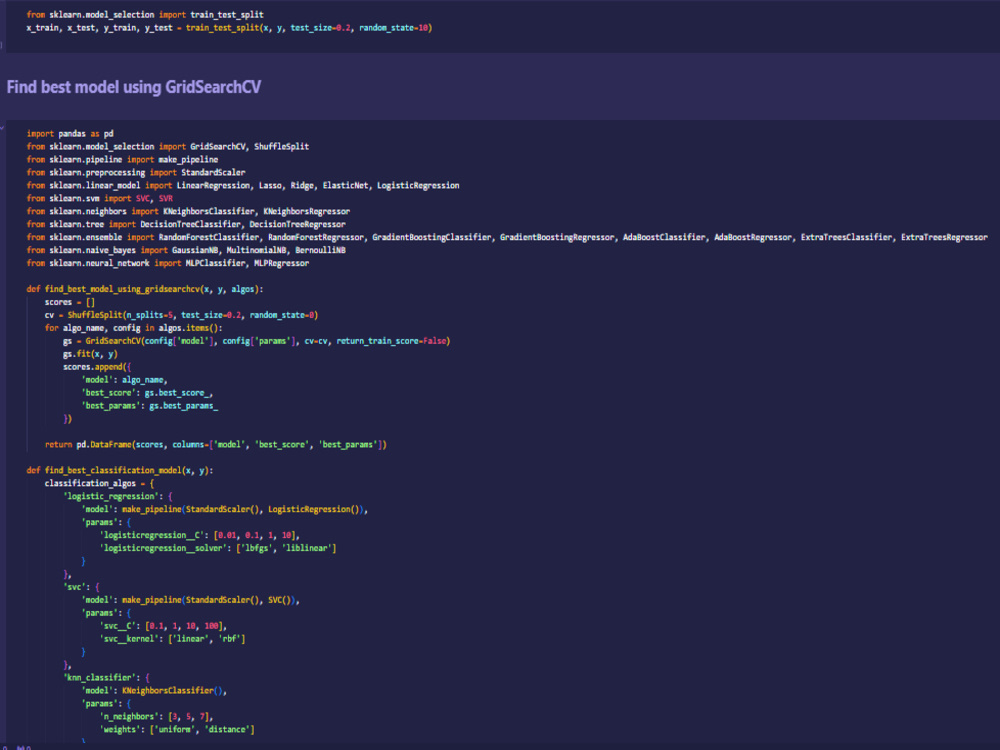Viewport: 1000px width, 750px height.
Task: Click the 'return pd.DataFrame' line
Action: [216, 445]
